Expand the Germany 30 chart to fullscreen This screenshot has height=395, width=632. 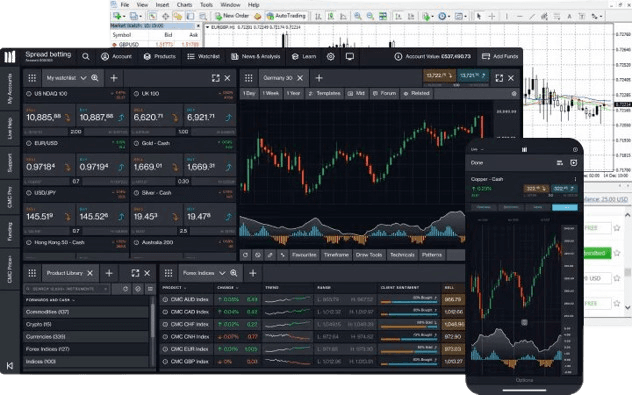point(499,78)
